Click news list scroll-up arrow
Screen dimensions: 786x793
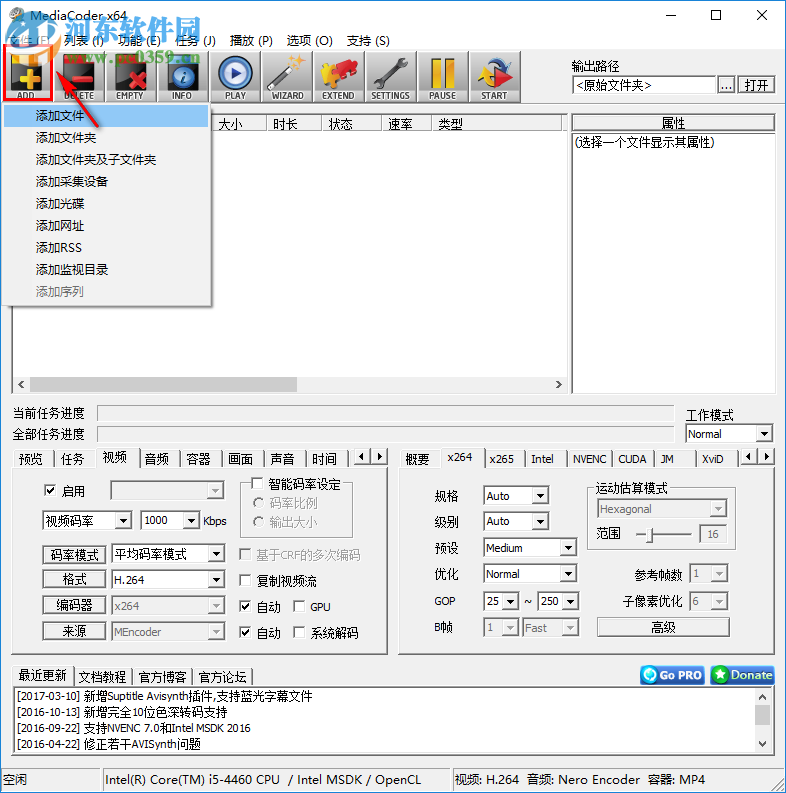point(763,696)
